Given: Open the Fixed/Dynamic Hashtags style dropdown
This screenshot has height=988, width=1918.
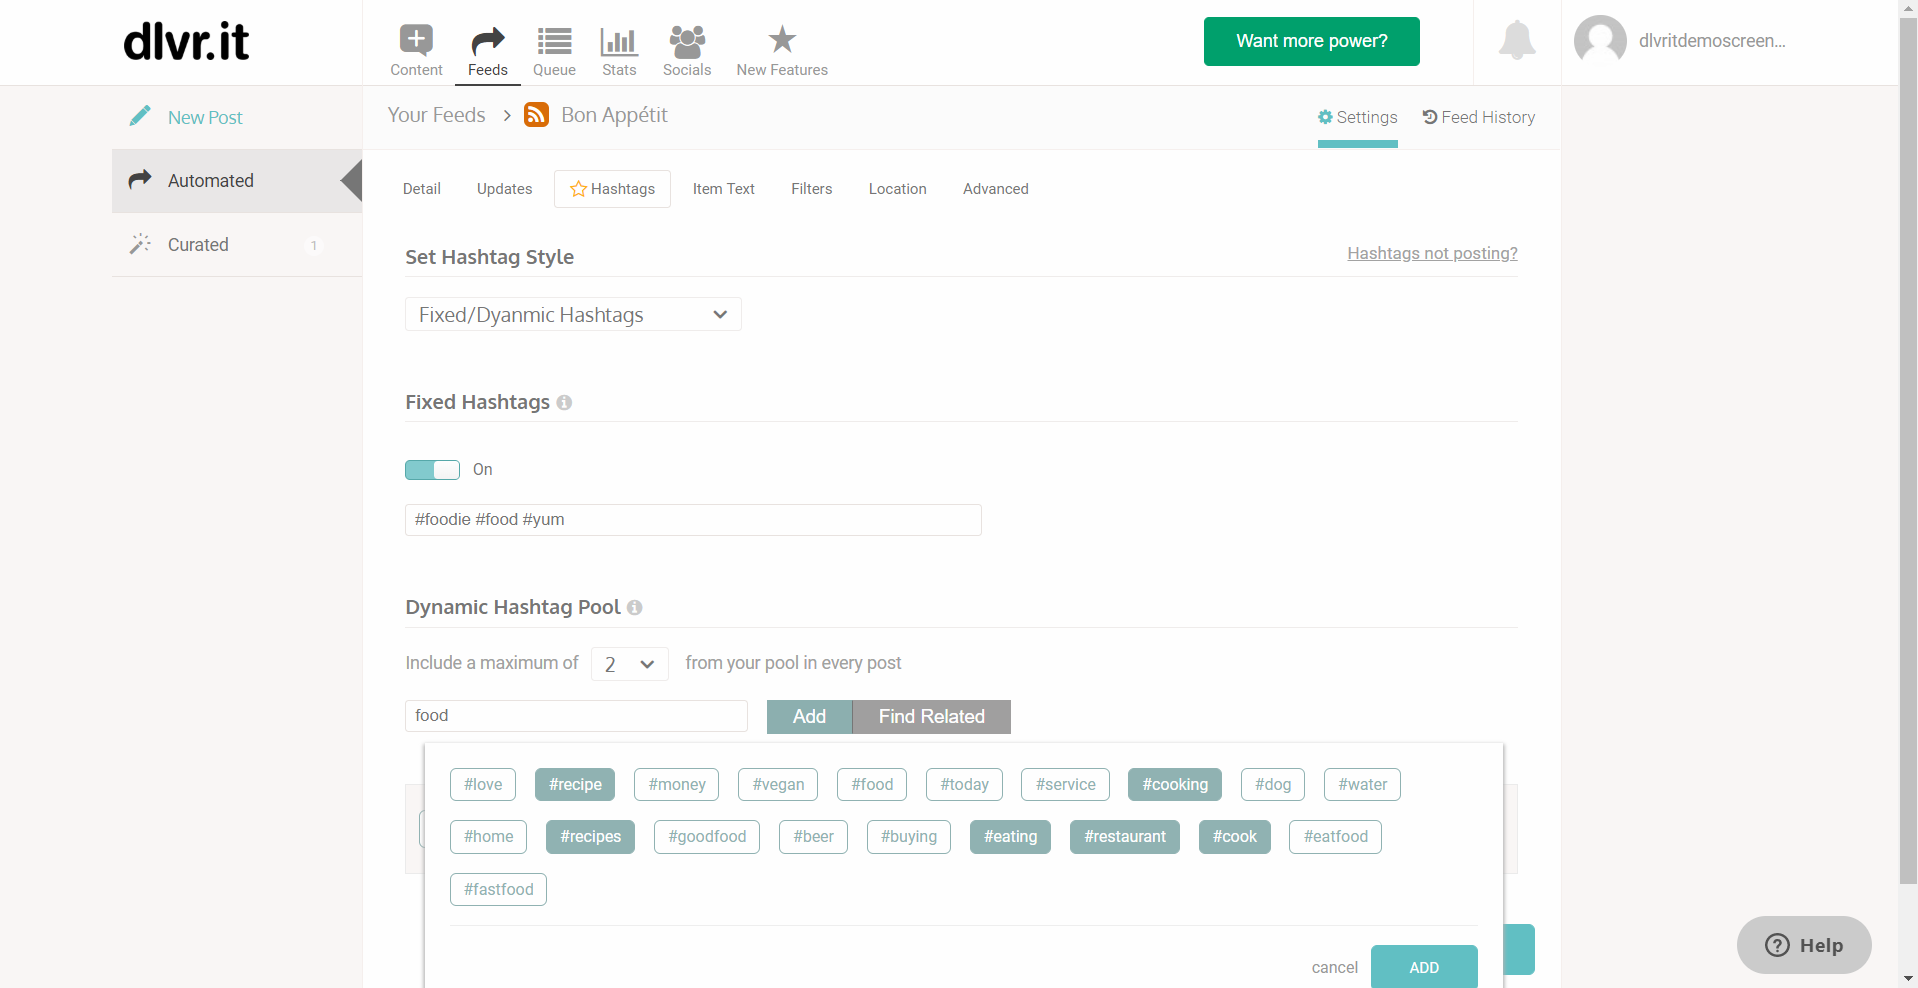Looking at the screenshot, I should [x=573, y=315].
